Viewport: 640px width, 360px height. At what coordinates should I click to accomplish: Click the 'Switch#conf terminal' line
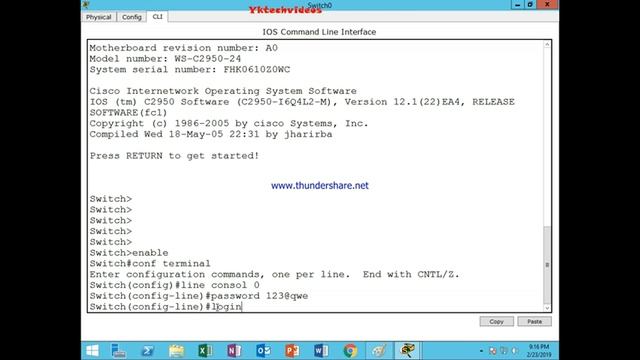pyautogui.click(x=150, y=264)
